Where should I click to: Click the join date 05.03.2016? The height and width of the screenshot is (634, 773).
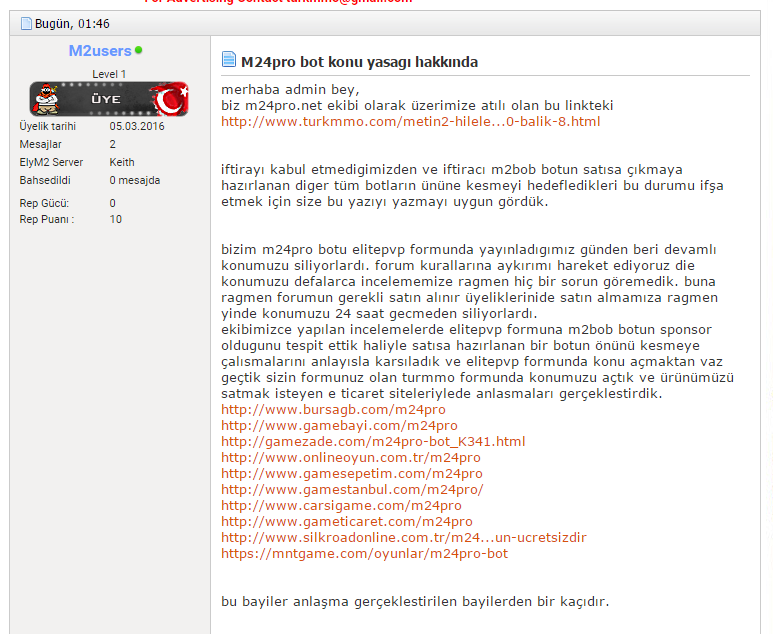[137, 126]
